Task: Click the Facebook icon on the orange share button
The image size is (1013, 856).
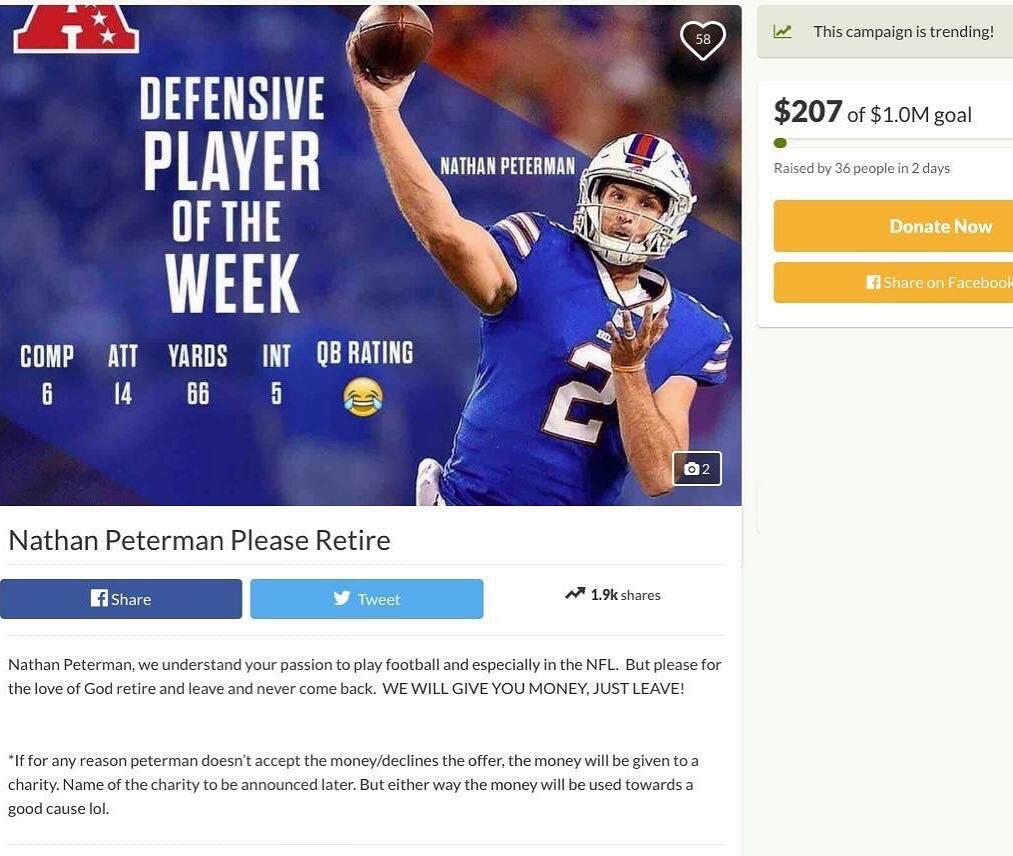Action: pyautogui.click(x=873, y=282)
